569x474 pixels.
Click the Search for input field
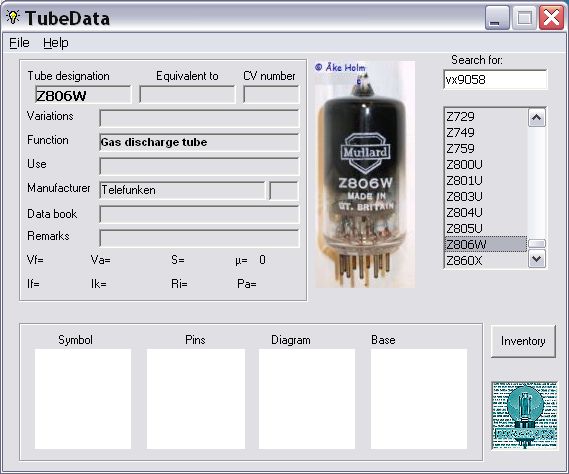coord(495,79)
